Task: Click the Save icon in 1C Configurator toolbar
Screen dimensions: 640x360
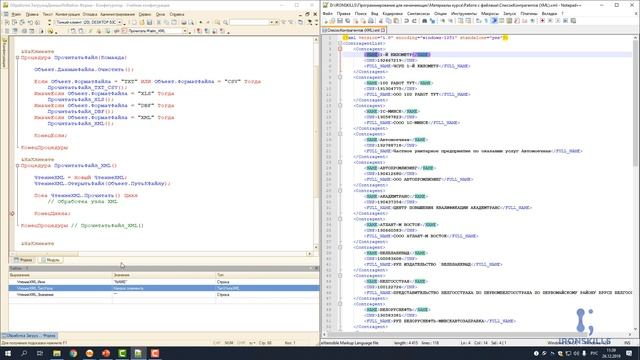Action: coord(150,22)
